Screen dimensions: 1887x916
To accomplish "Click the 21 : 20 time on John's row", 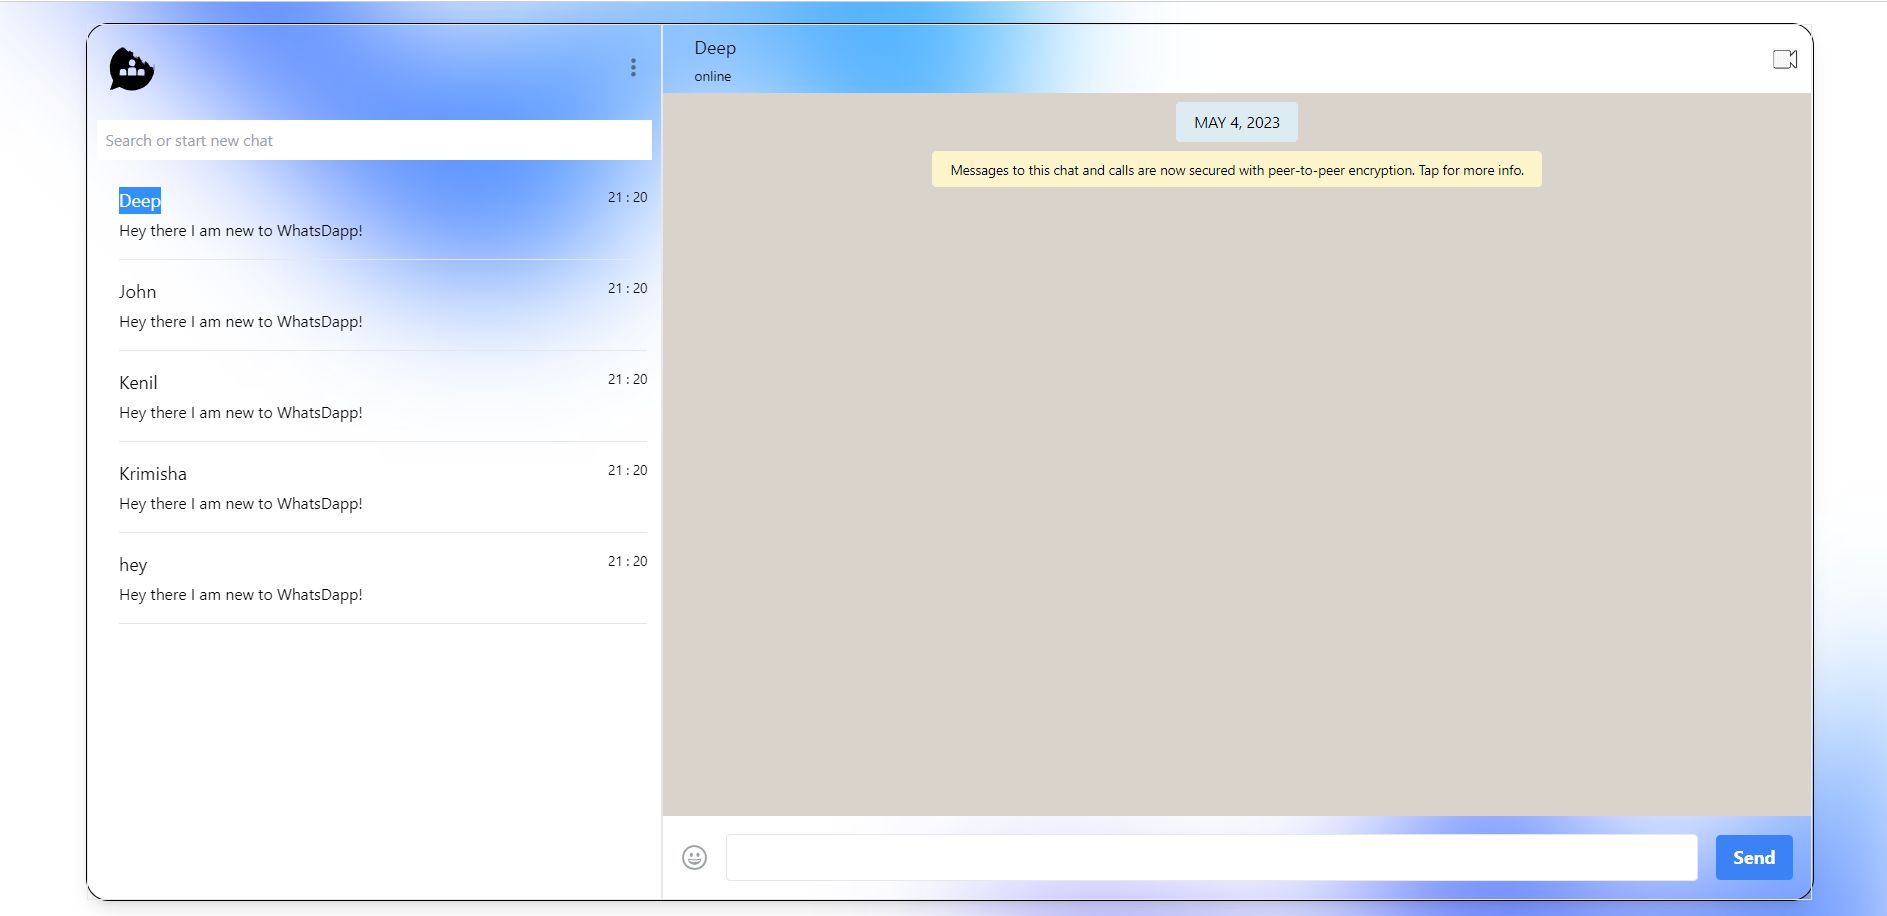I will (x=627, y=288).
